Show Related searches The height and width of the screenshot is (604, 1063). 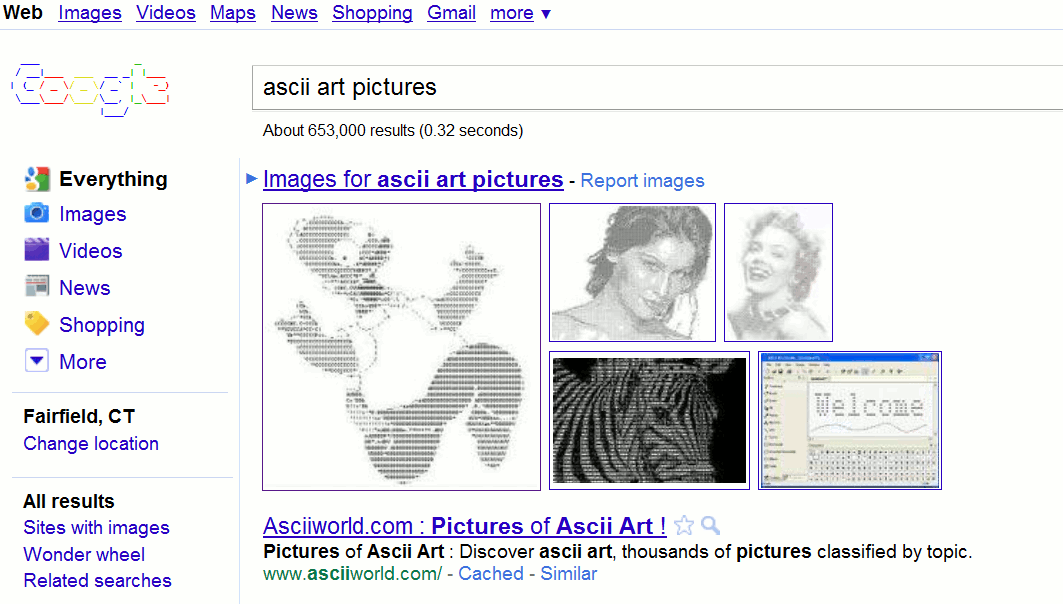click(98, 580)
